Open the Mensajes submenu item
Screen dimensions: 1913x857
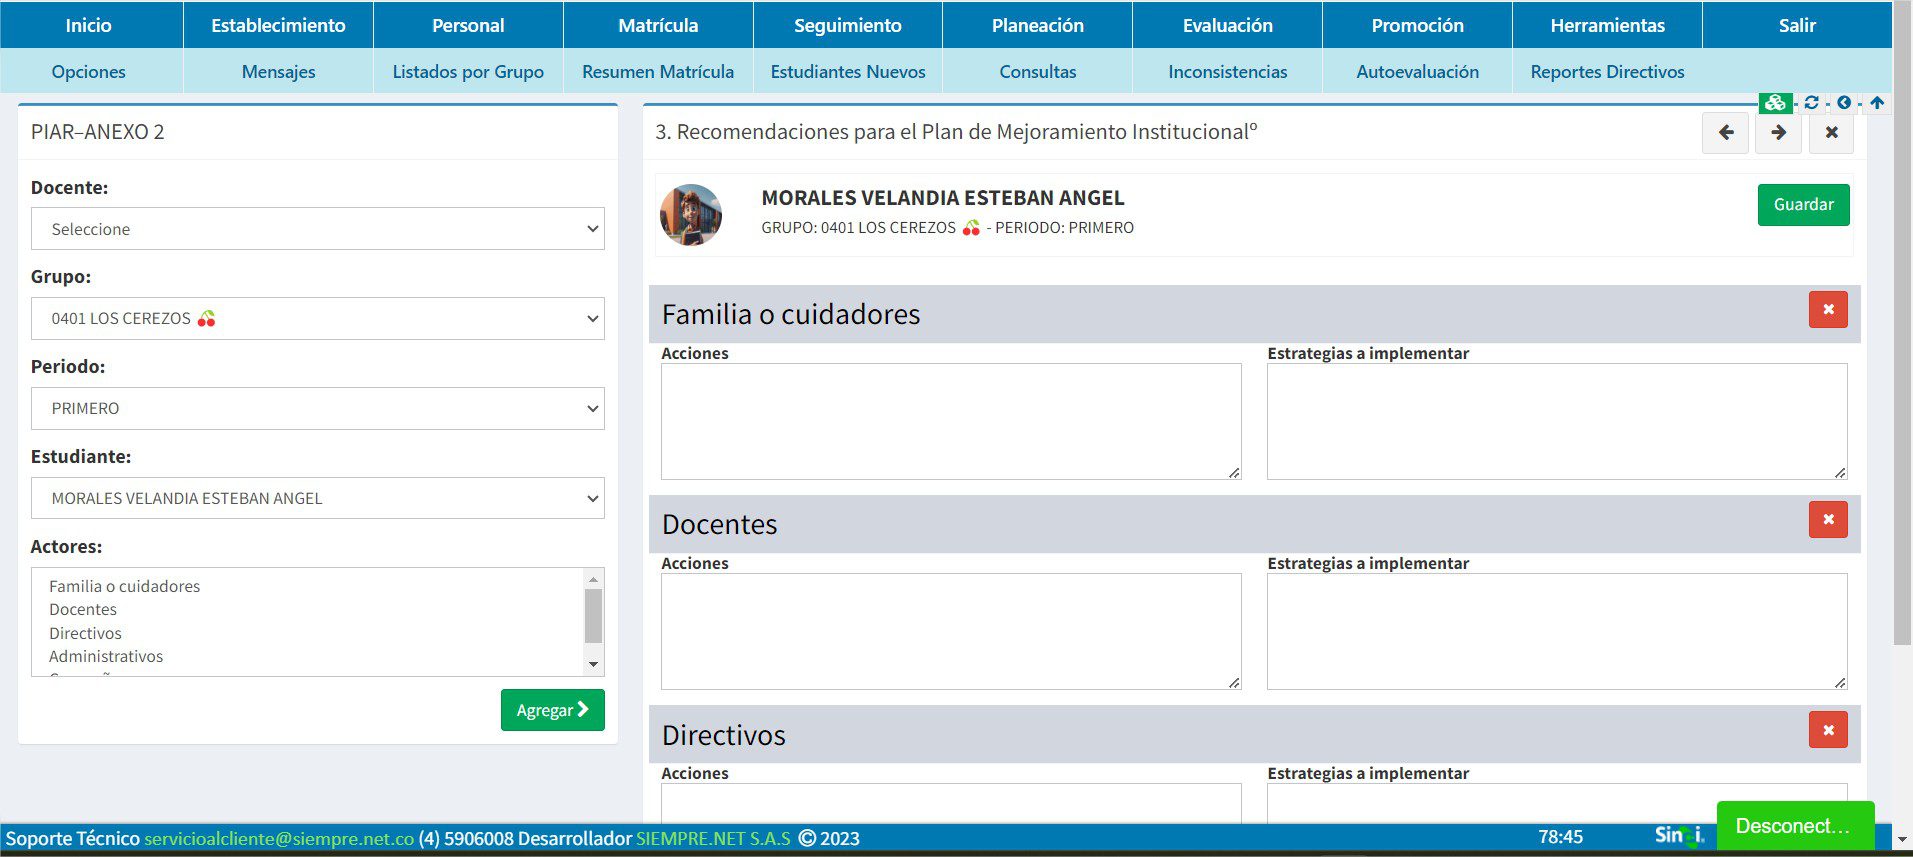[278, 71]
